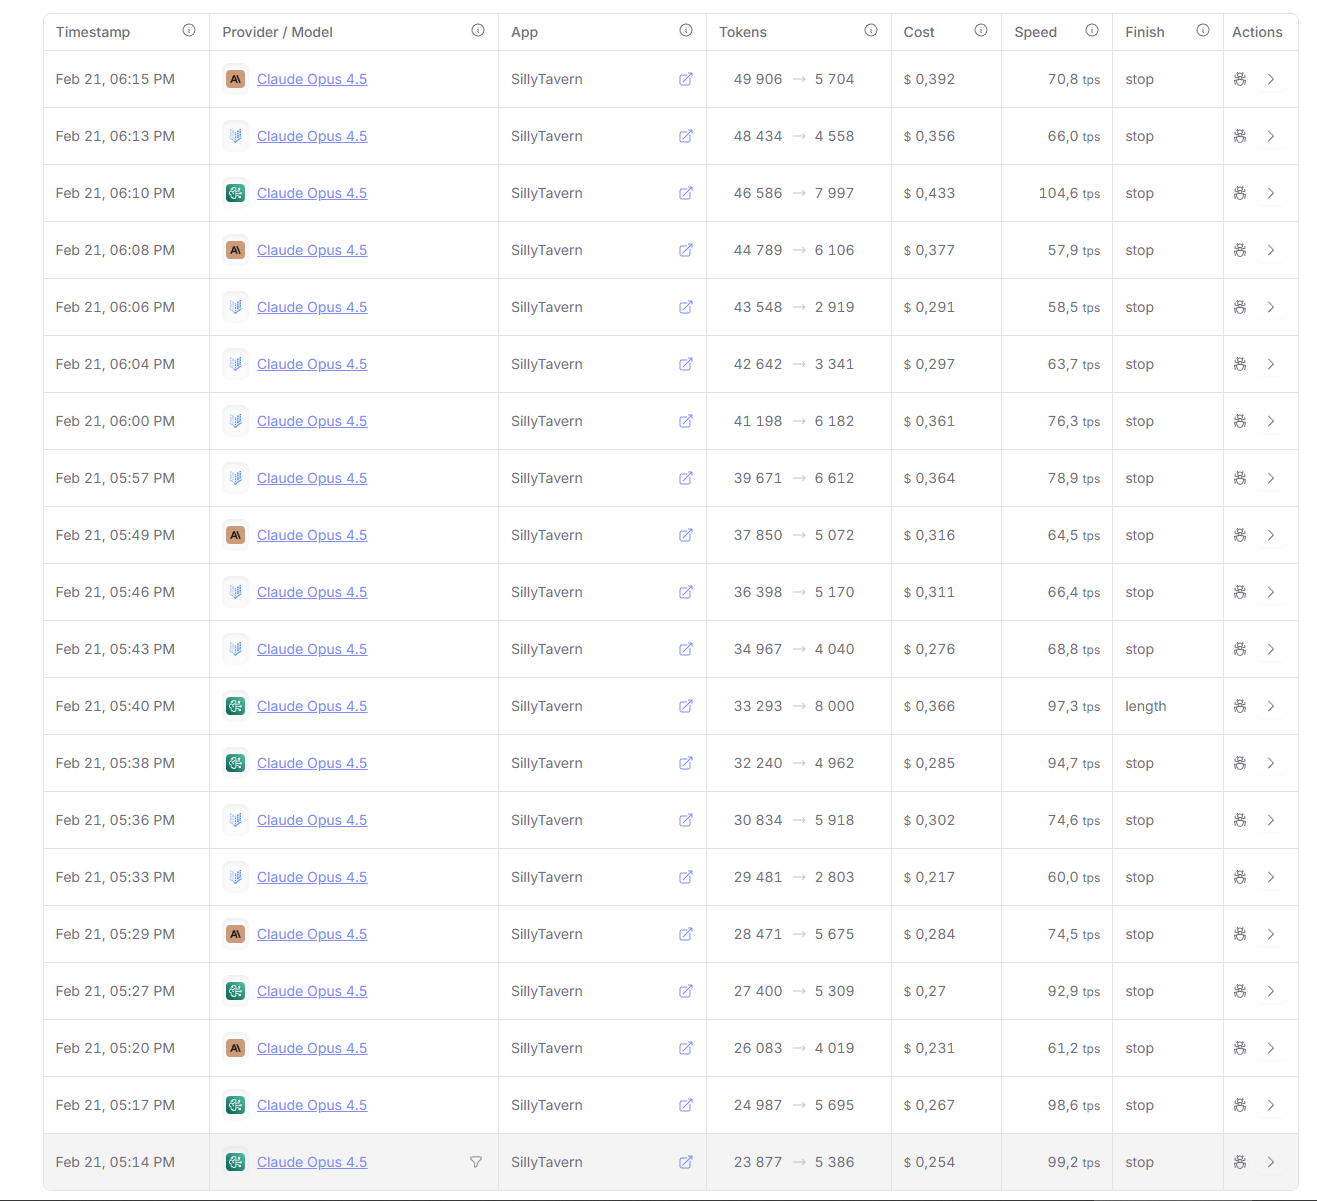The height and width of the screenshot is (1201, 1317).
Task: Click the 'length' finish reason in 05:40 PM row
Action: click(x=1146, y=706)
